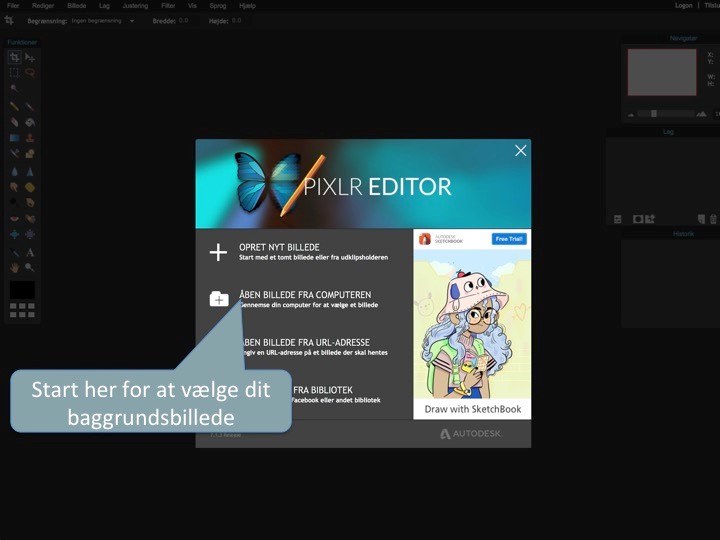Click the Free Trial! ad button
This screenshot has height=540, width=720.
[509, 239]
